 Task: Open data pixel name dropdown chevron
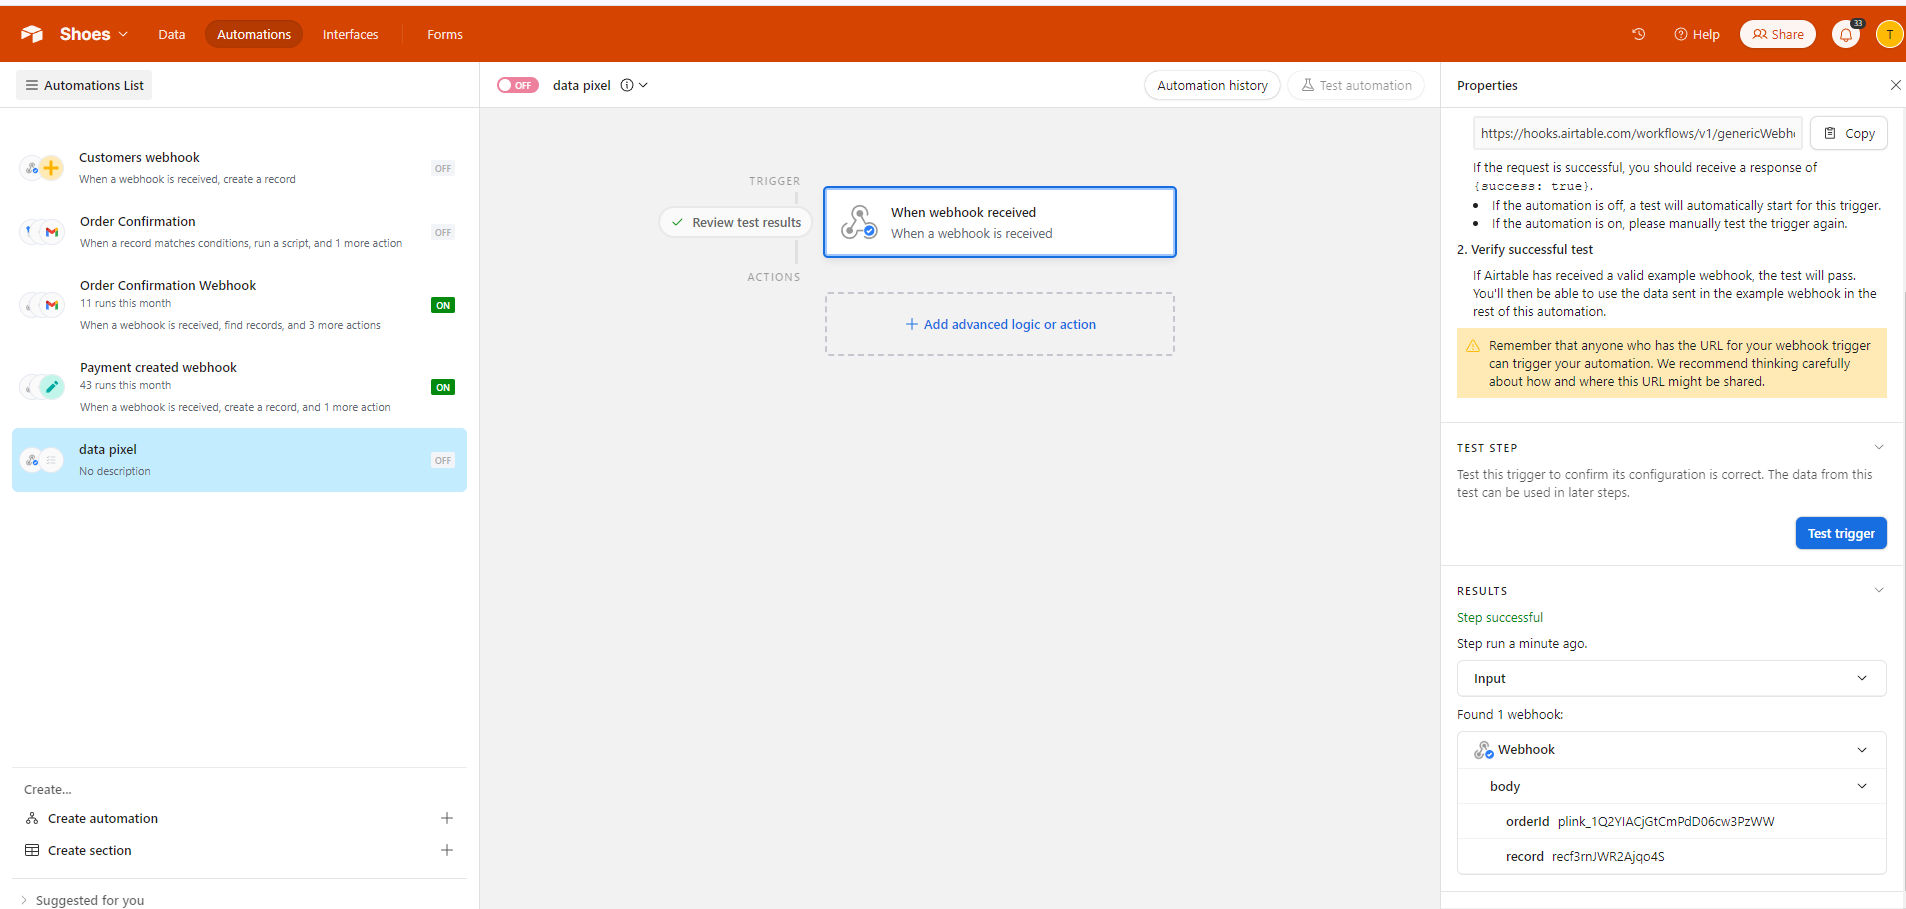[643, 85]
